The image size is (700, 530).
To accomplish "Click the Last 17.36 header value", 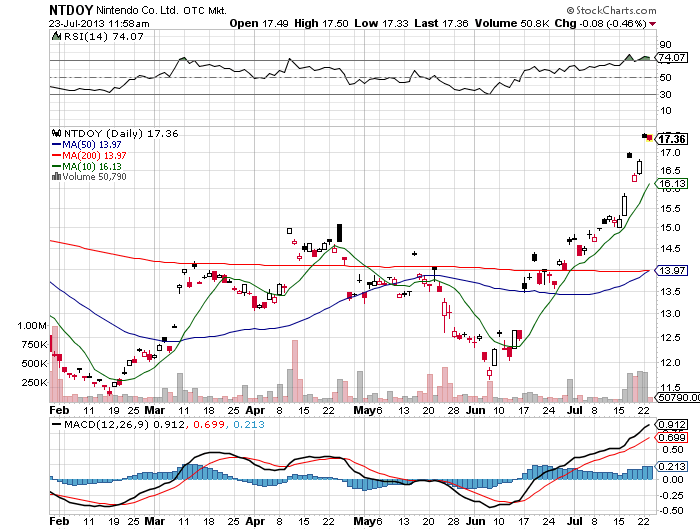I will click(441, 23).
